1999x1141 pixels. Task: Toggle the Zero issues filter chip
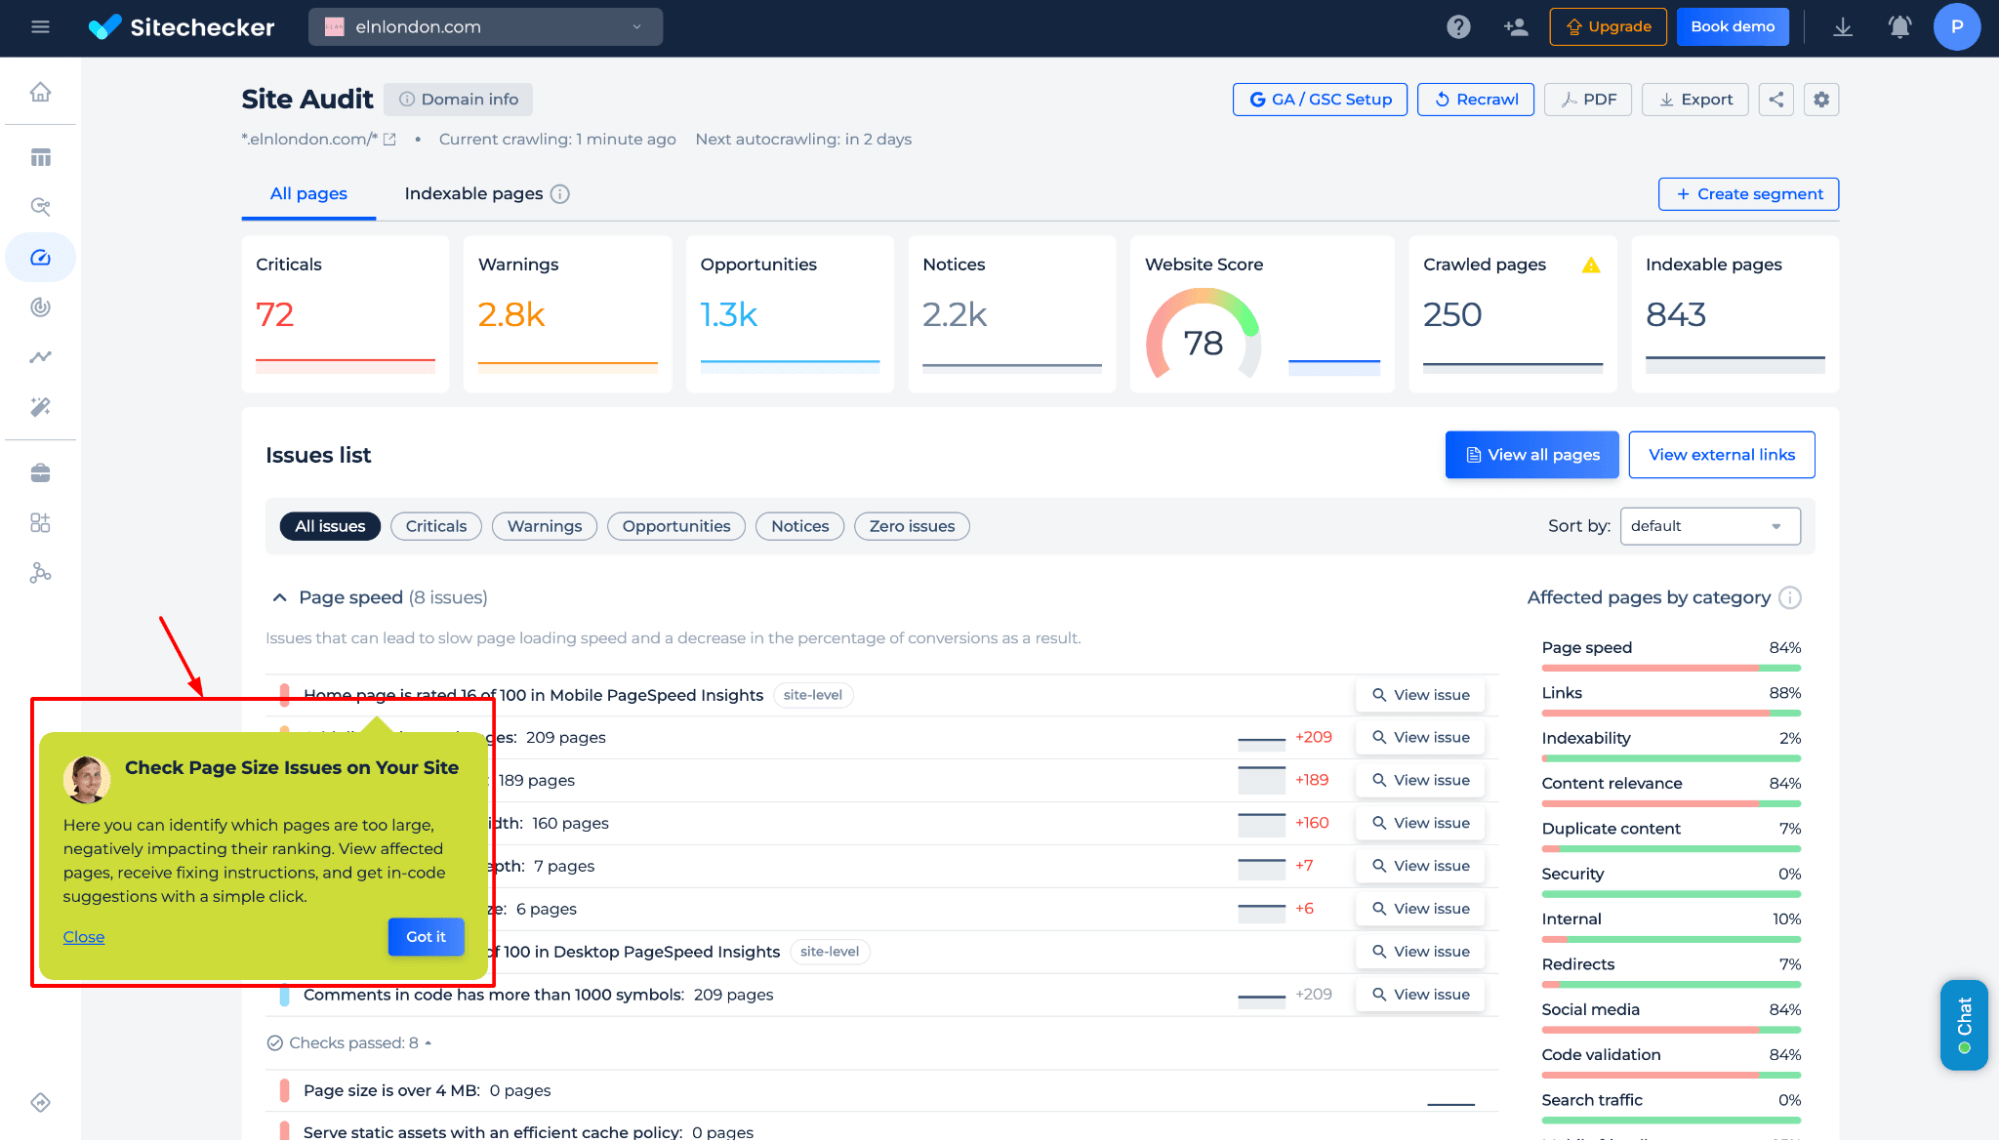pyautogui.click(x=912, y=525)
